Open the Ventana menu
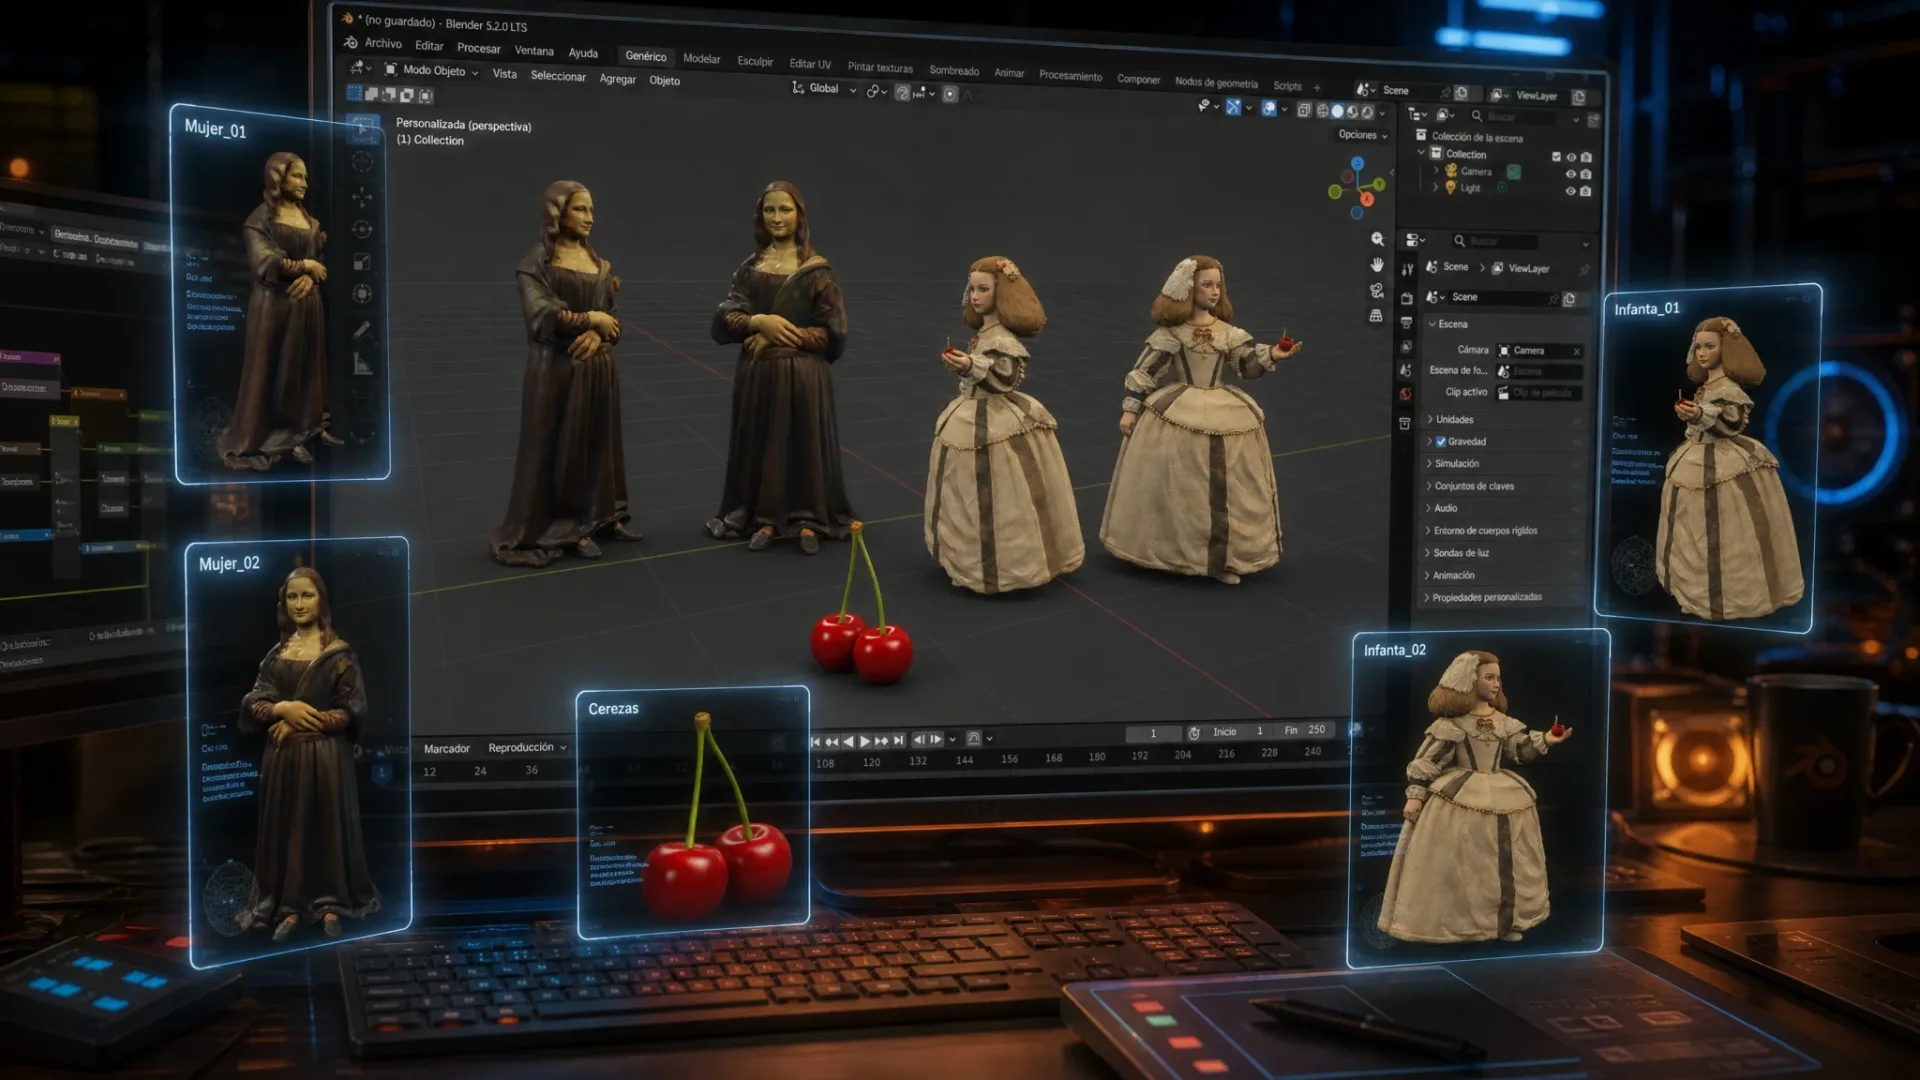1920x1080 pixels. point(534,50)
